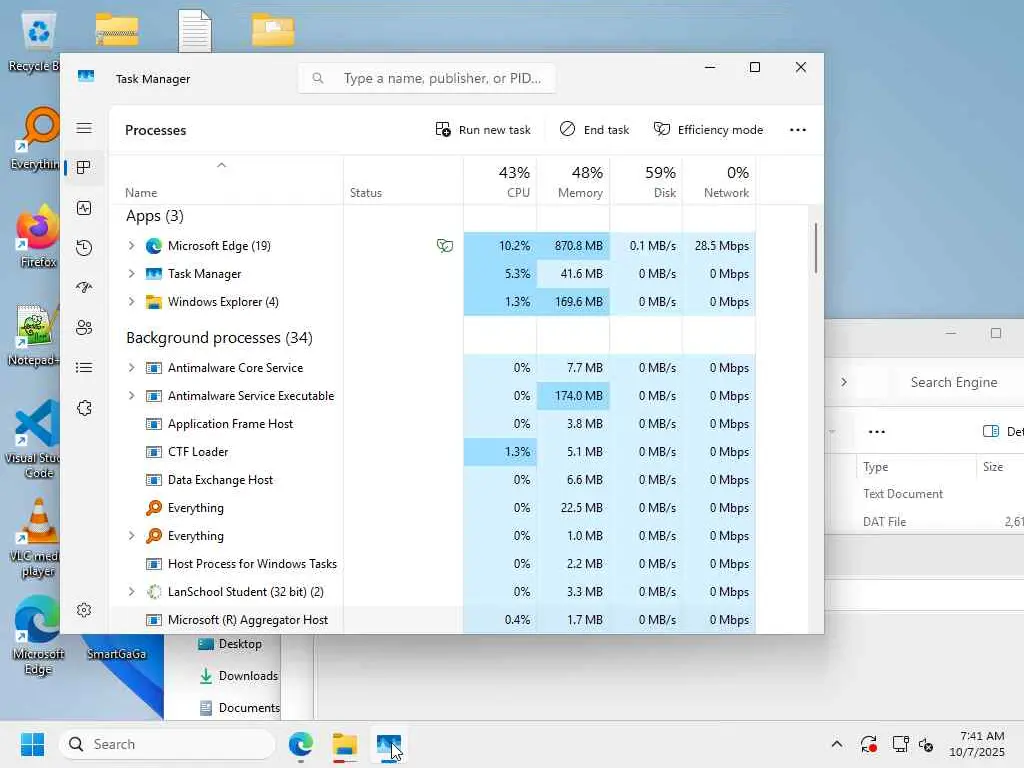Open the Details page in sidebar
Viewport: 1024px width, 768px height.
click(x=84, y=368)
